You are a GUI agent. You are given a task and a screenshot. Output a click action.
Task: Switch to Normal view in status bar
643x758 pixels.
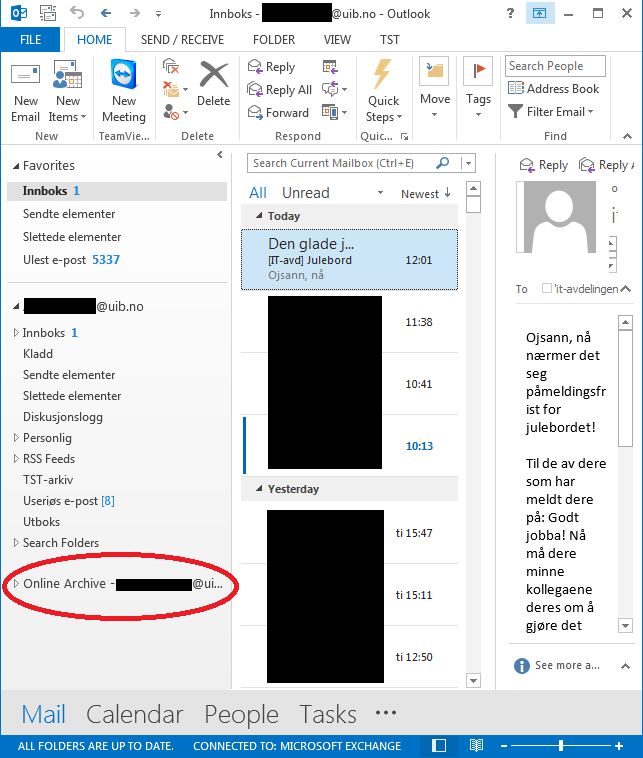point(439,746)
